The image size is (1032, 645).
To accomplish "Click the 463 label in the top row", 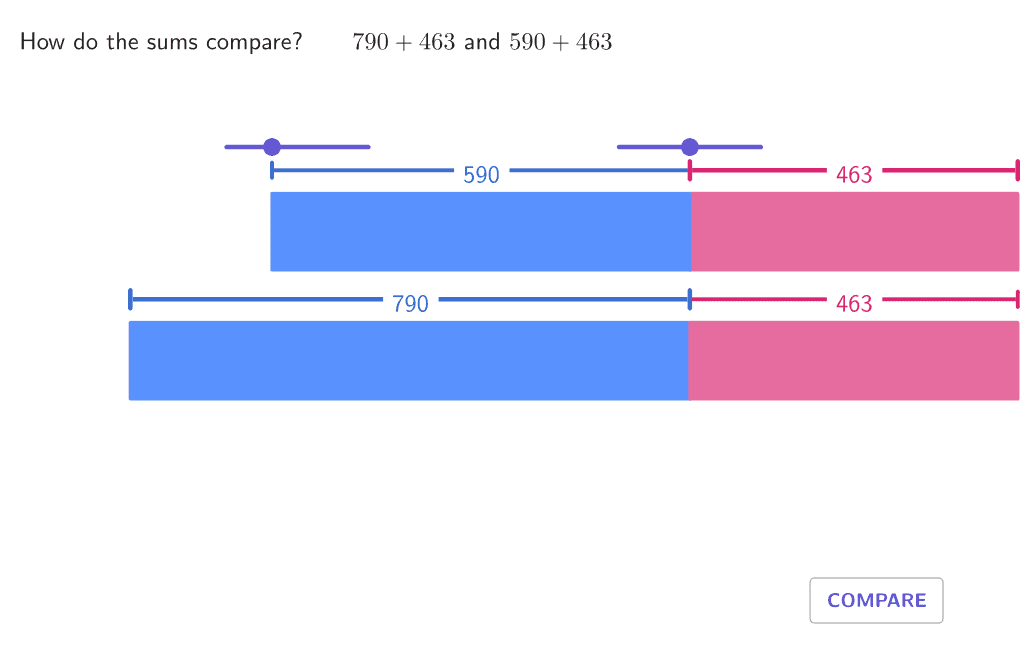I will click(854, 175).
